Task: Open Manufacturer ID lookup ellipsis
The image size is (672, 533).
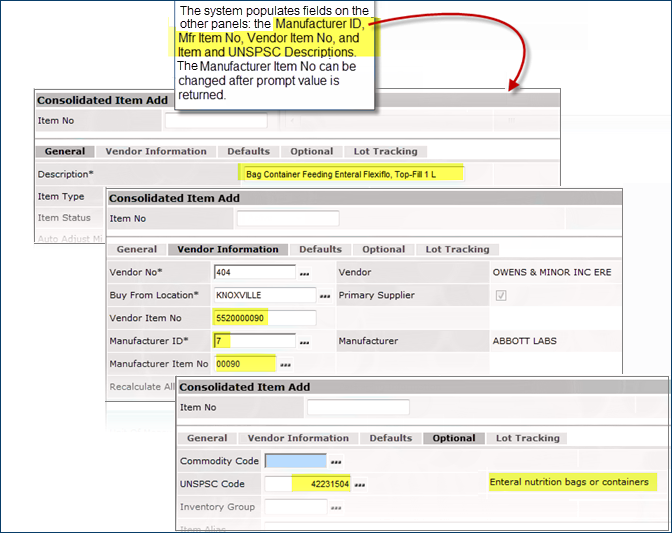Action: [x=305, y=342]
